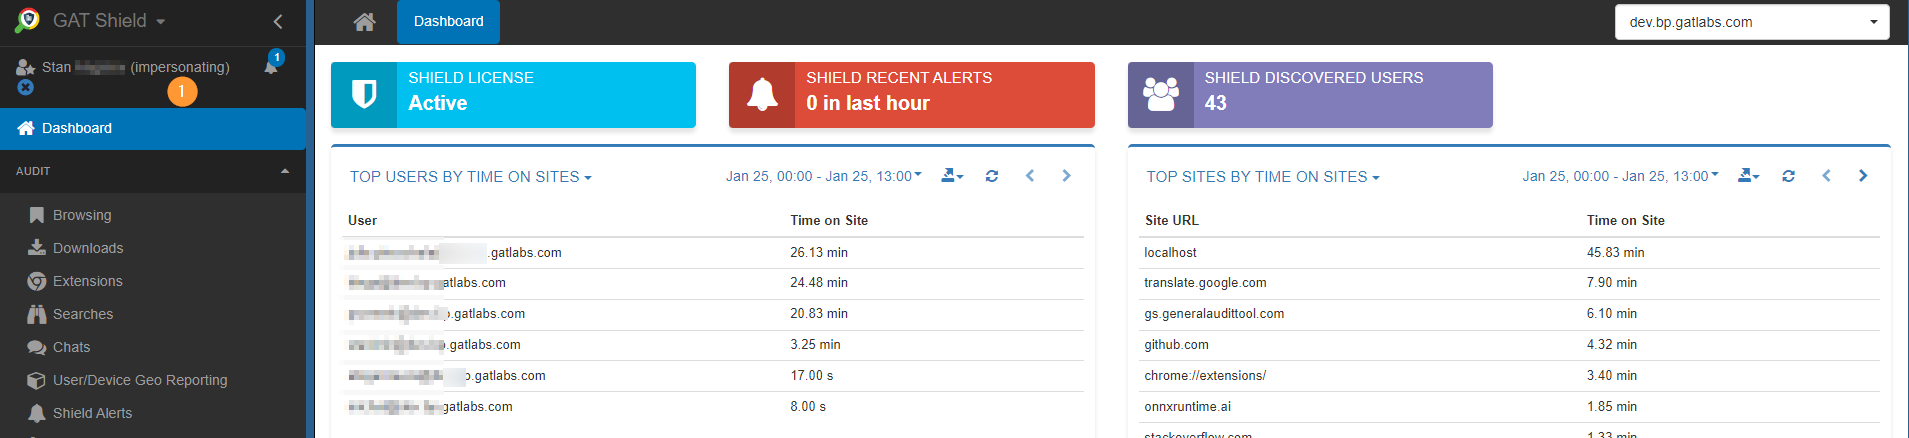Open User/Device Geo Reporting
This screenshot has height=438, width=1909.
point(140,380)
